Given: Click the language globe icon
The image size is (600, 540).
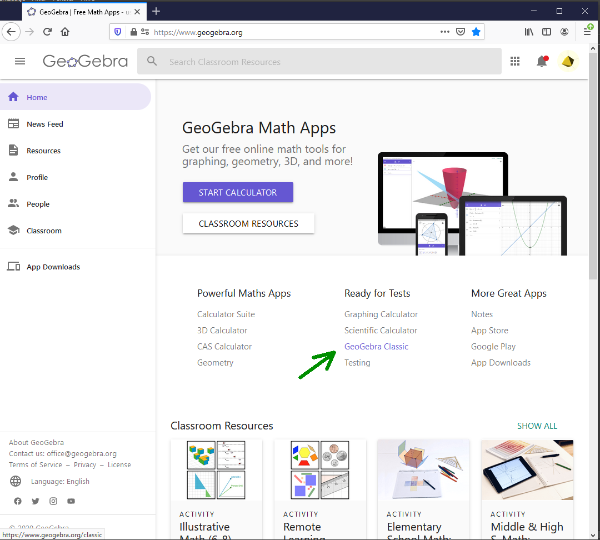Looking at the screenshot, I should (x=16, y=481).
